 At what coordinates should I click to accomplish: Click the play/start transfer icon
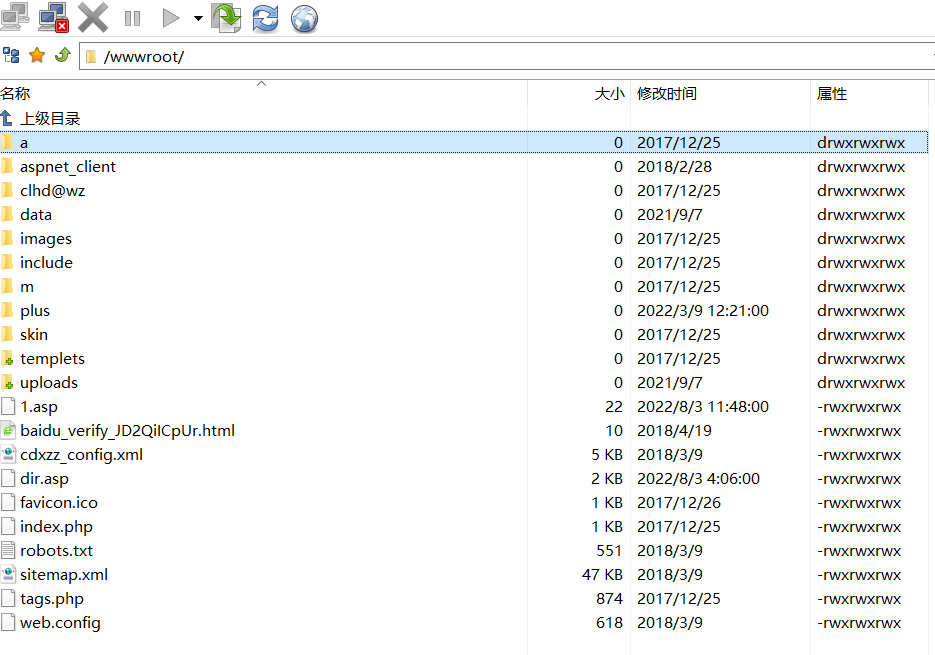[x=171, y=18]
